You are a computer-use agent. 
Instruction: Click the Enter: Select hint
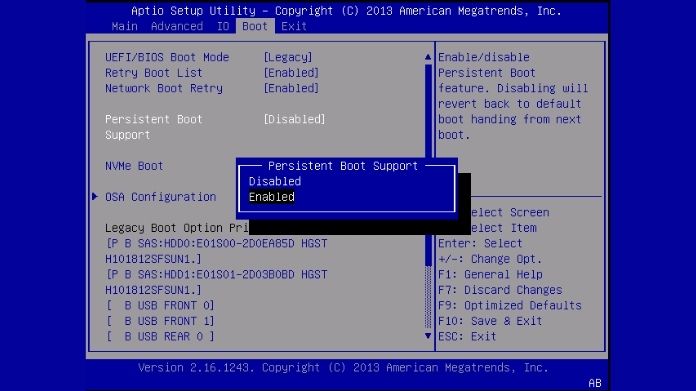pos(480,243)
